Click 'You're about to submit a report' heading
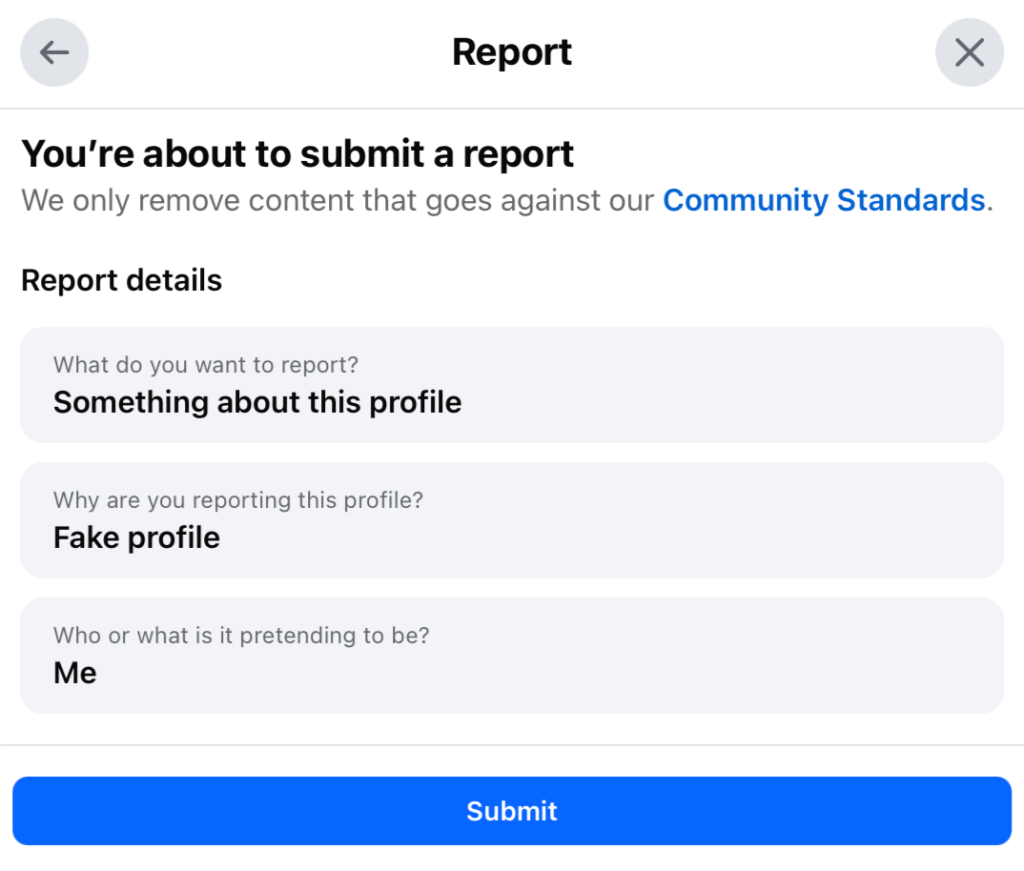Screen dimensions: 1024x871 coord(297,154)
